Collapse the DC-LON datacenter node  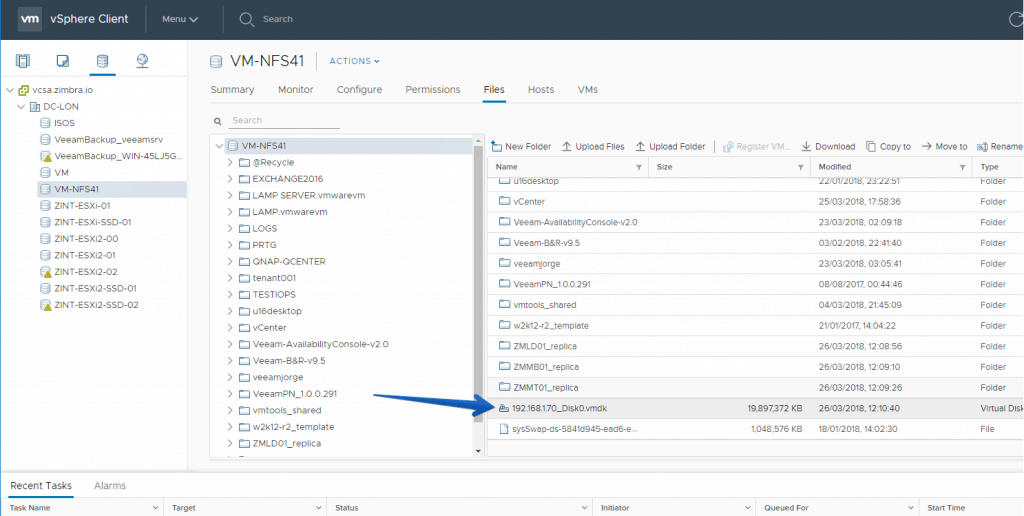click(22, 106)
